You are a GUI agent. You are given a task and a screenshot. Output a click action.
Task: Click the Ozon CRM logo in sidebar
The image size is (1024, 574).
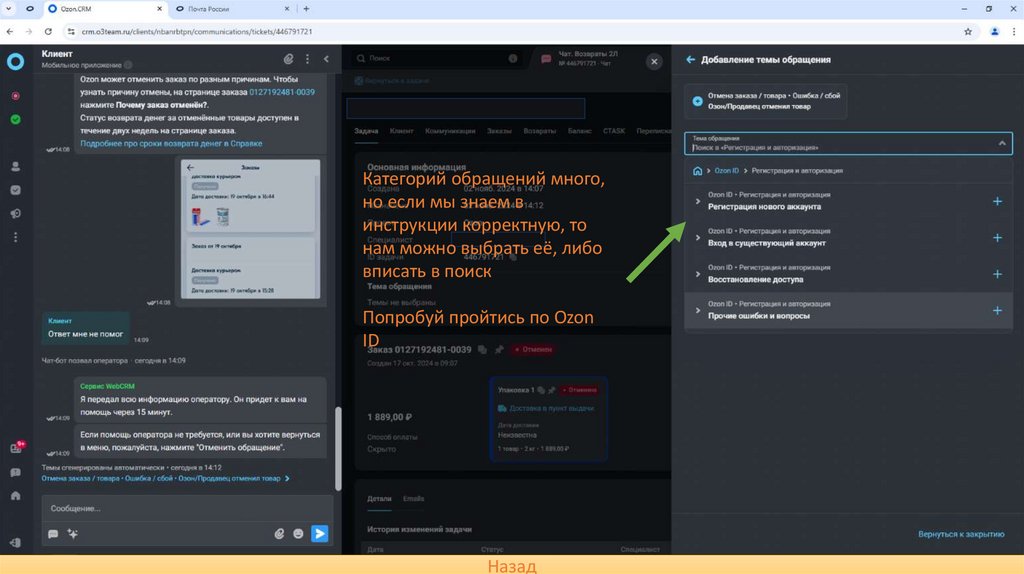click(16, 61)
